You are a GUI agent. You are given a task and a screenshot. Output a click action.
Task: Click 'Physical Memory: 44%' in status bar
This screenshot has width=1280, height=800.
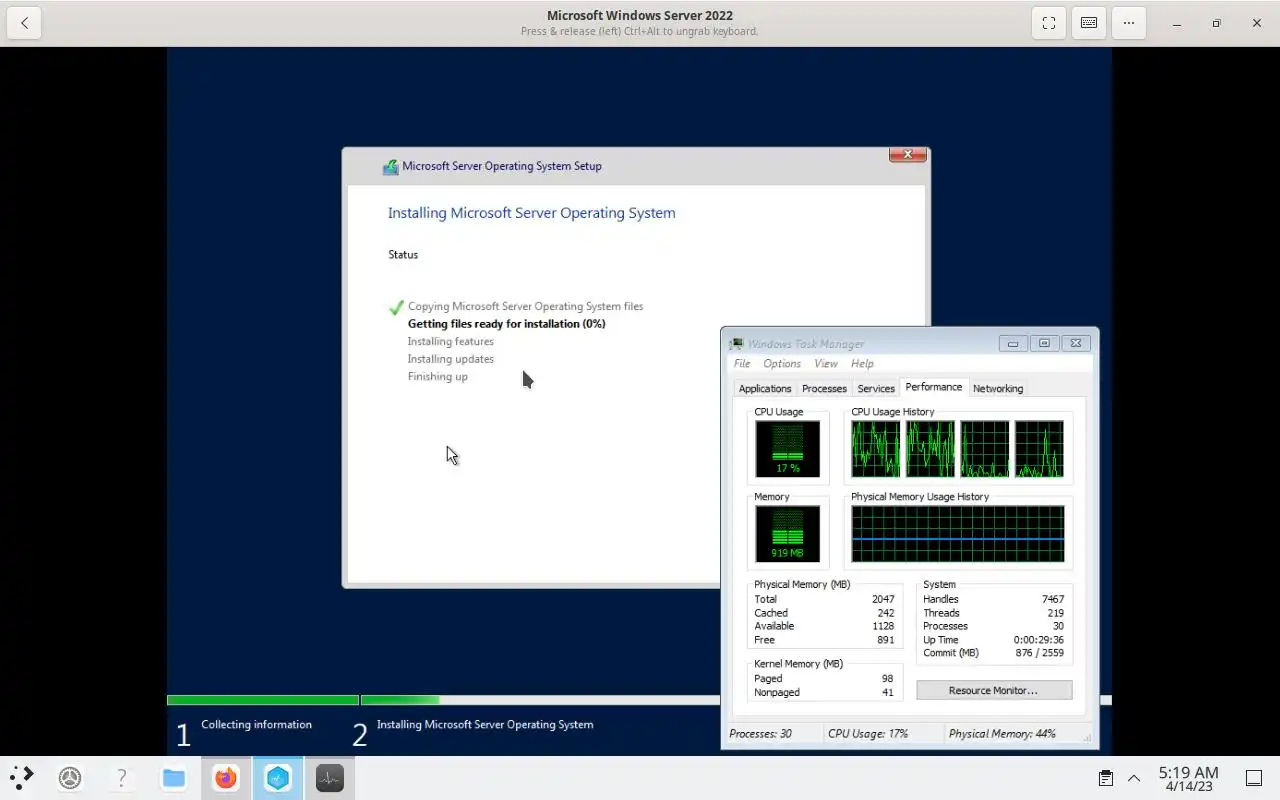(x=1002, y=734)
